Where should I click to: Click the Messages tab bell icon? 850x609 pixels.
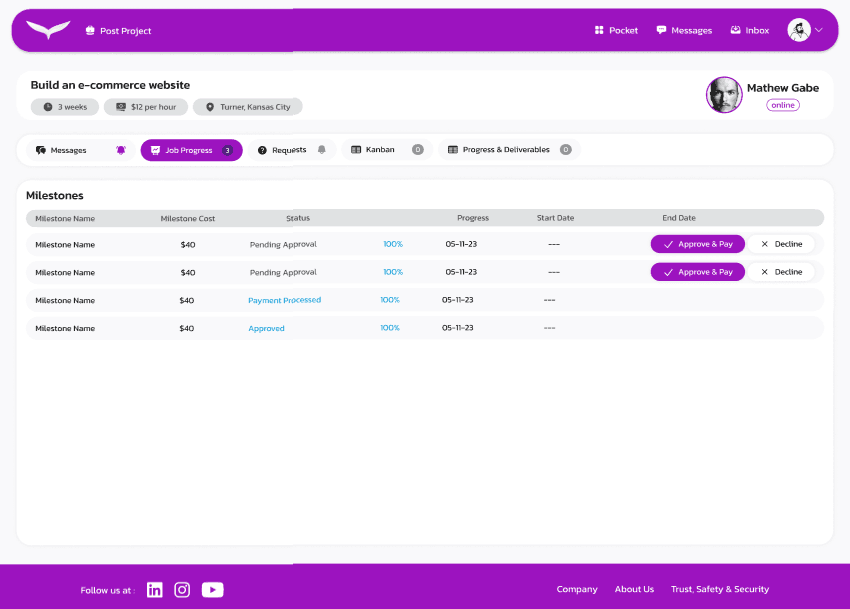(x=121, y=150)
